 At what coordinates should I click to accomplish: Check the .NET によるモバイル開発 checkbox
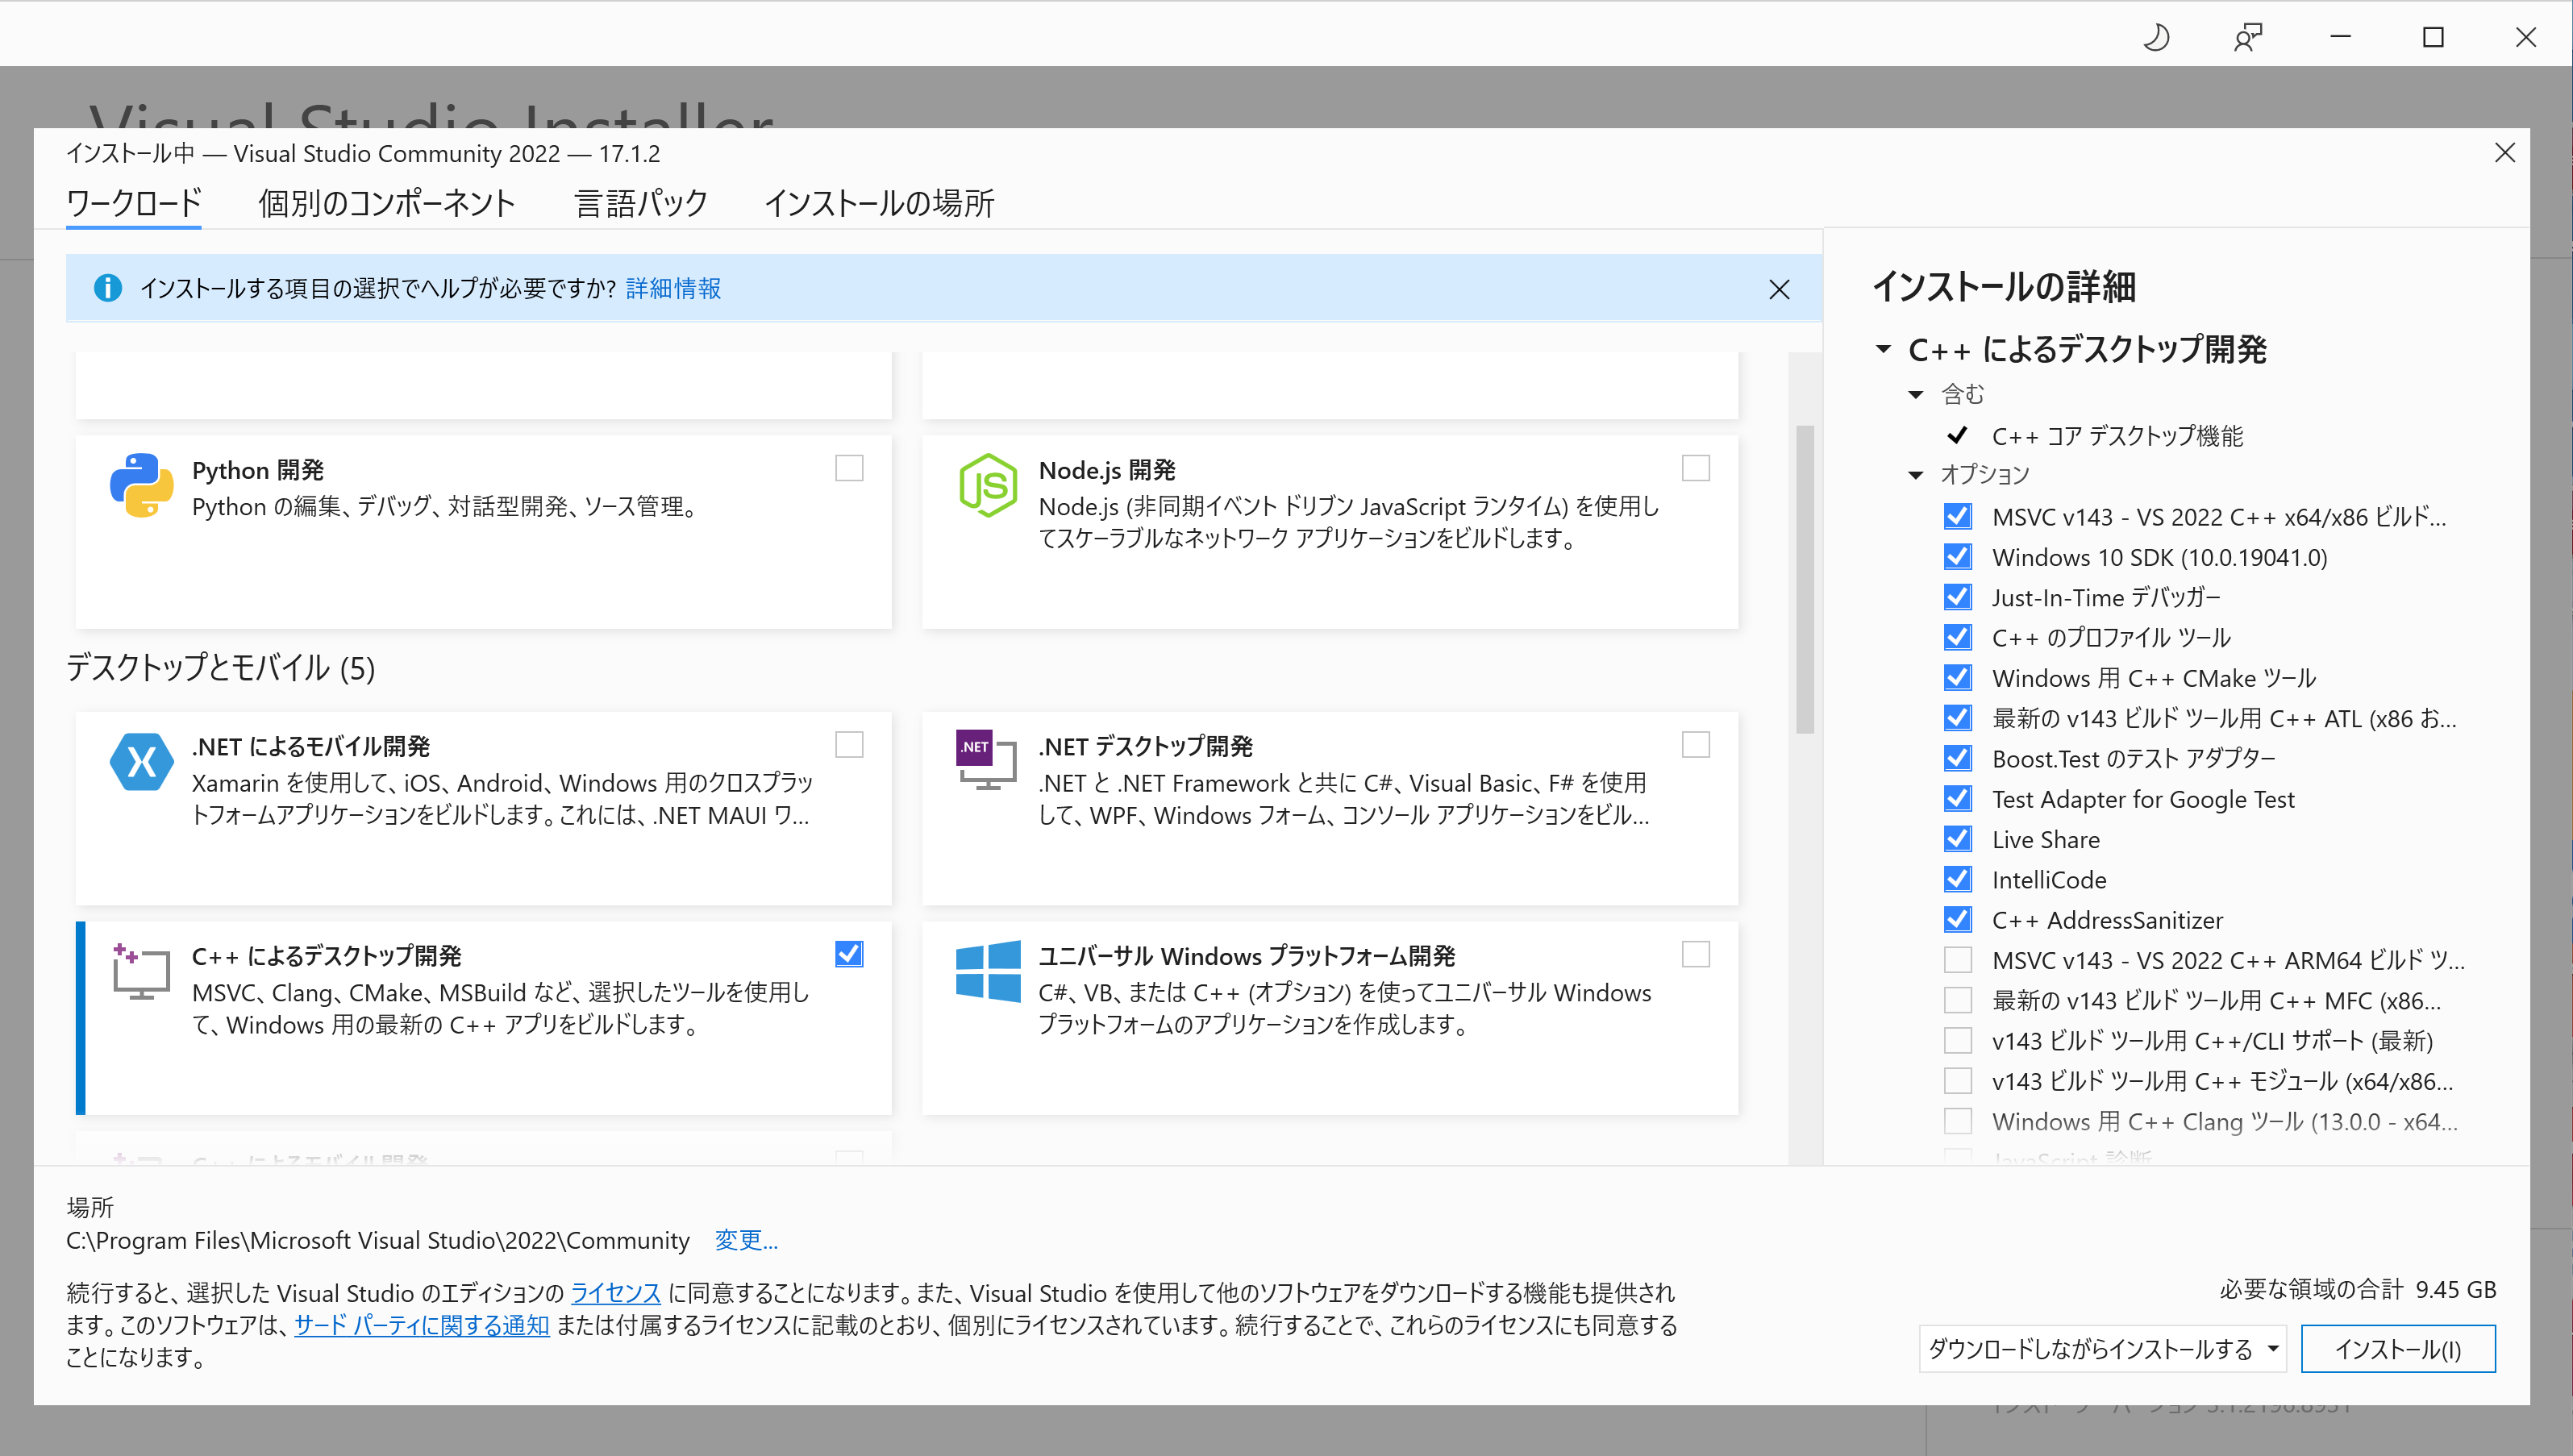pyautogui.click(x=849, y=745)
